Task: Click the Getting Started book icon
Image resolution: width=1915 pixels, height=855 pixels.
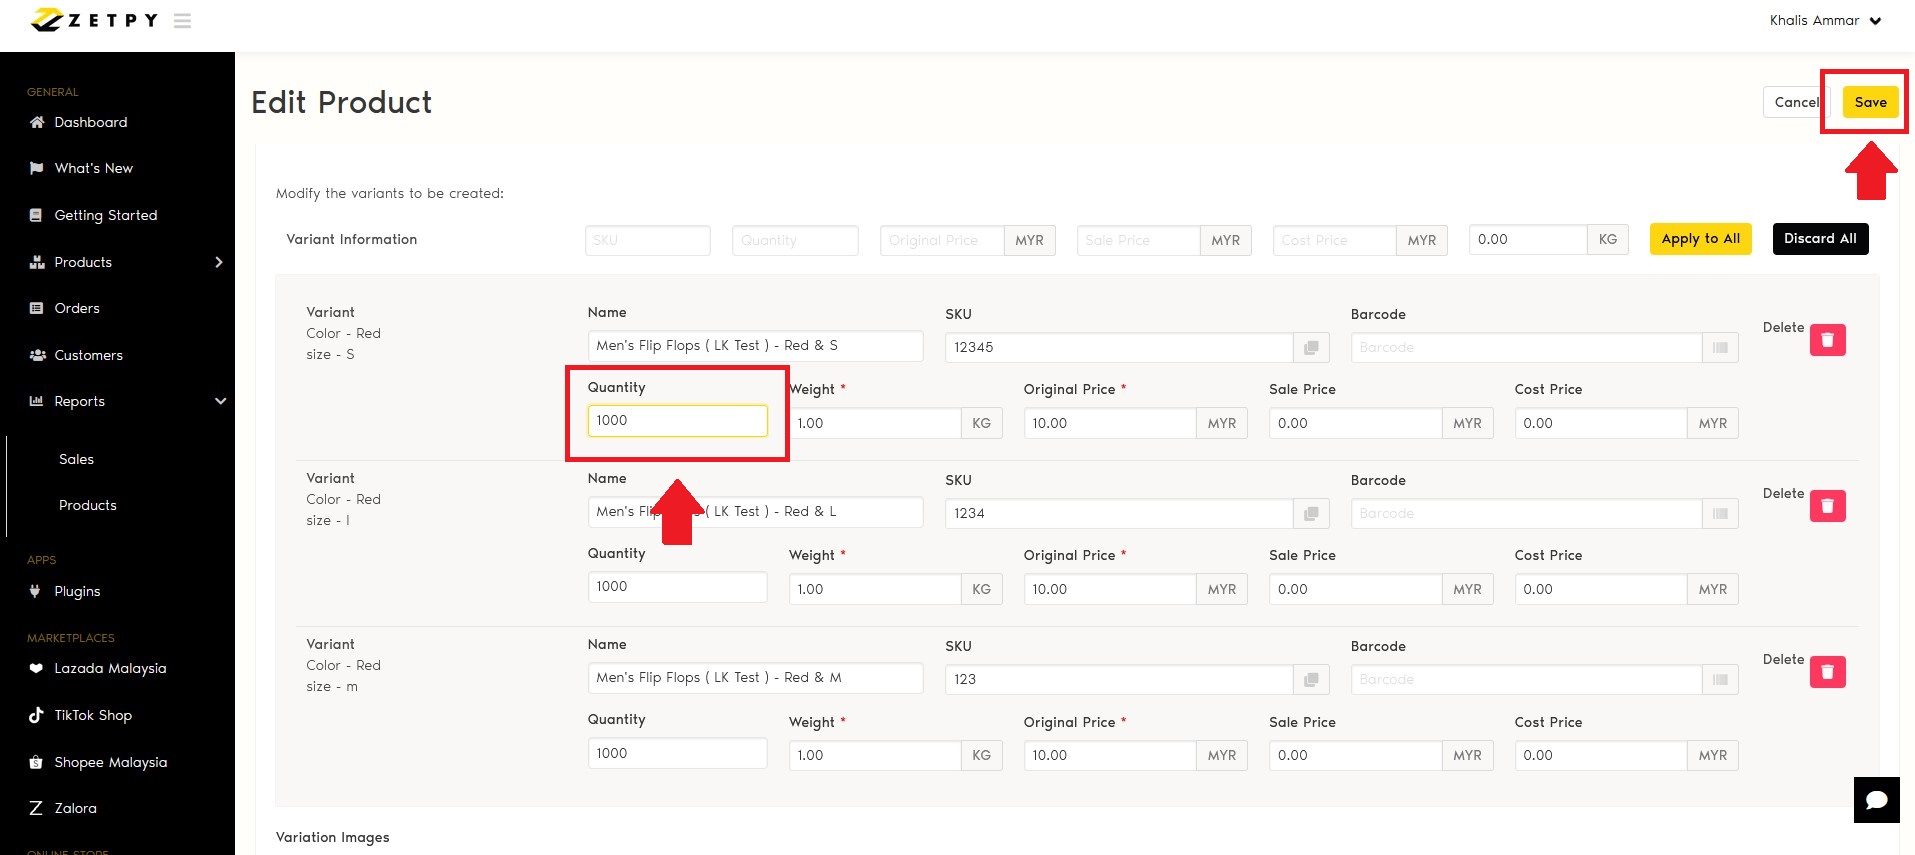Action: pos(36,215)
